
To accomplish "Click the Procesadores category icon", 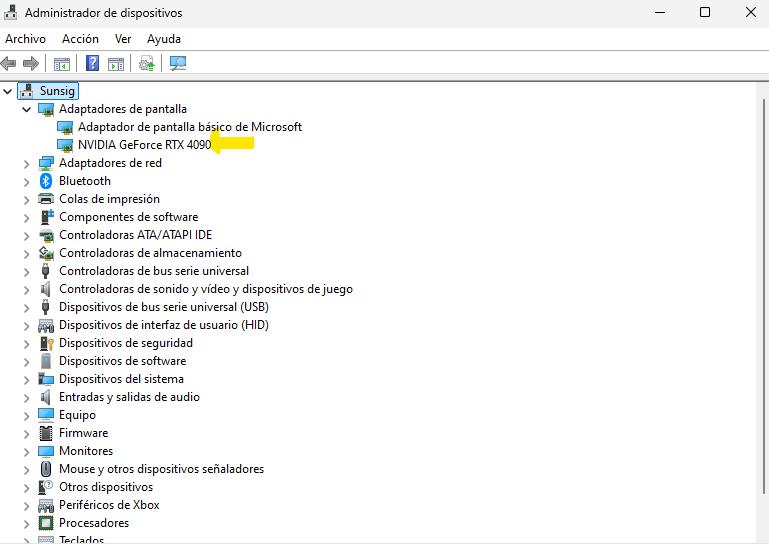I will pos(46,523).
